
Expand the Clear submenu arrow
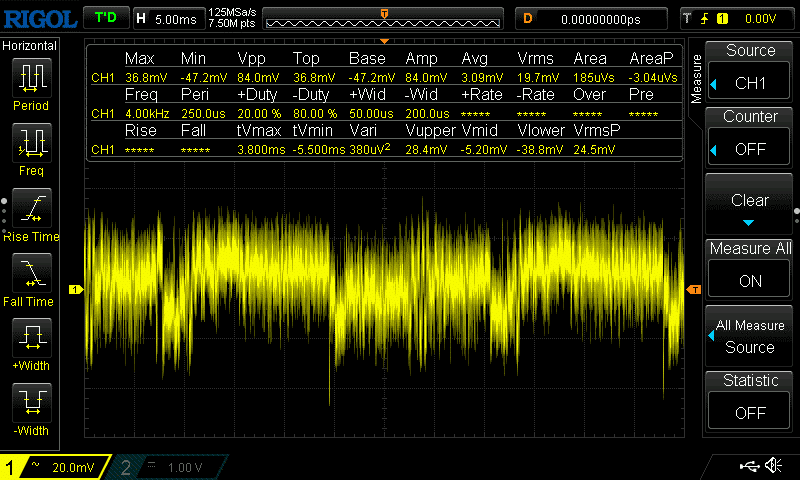(x=750, y=222)
